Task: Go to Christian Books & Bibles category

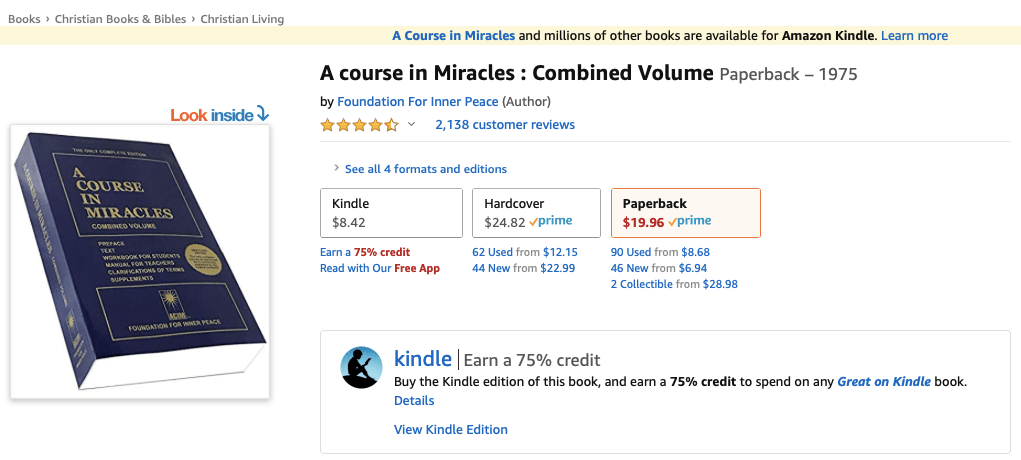Action: click(x=121, y=19)
